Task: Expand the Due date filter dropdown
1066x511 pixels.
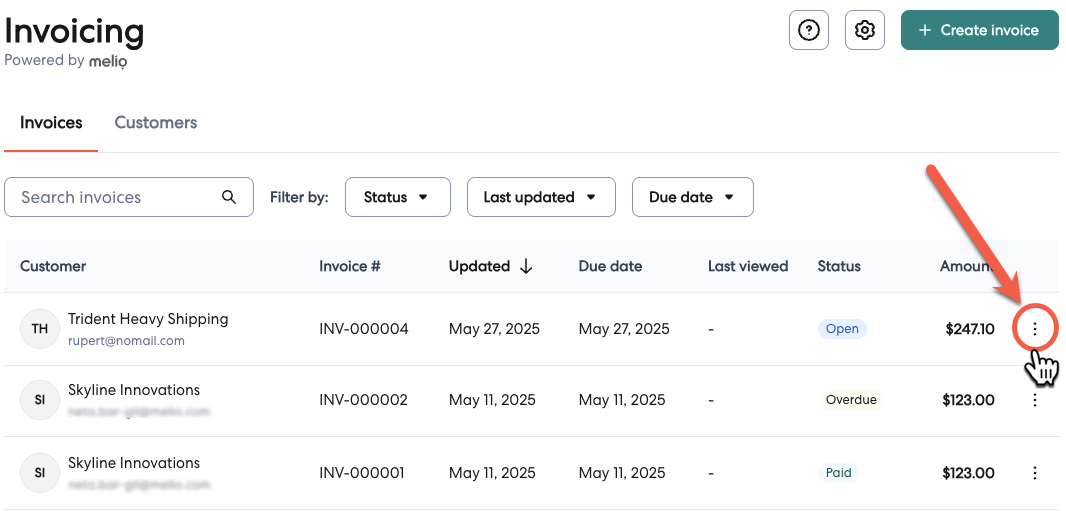Action: [x=692, y=197]
